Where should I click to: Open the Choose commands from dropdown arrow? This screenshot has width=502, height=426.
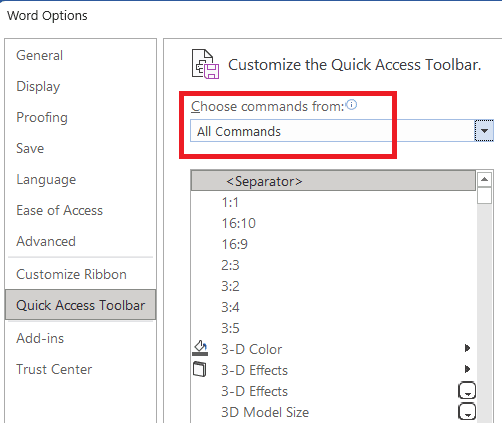pos(484,131)
